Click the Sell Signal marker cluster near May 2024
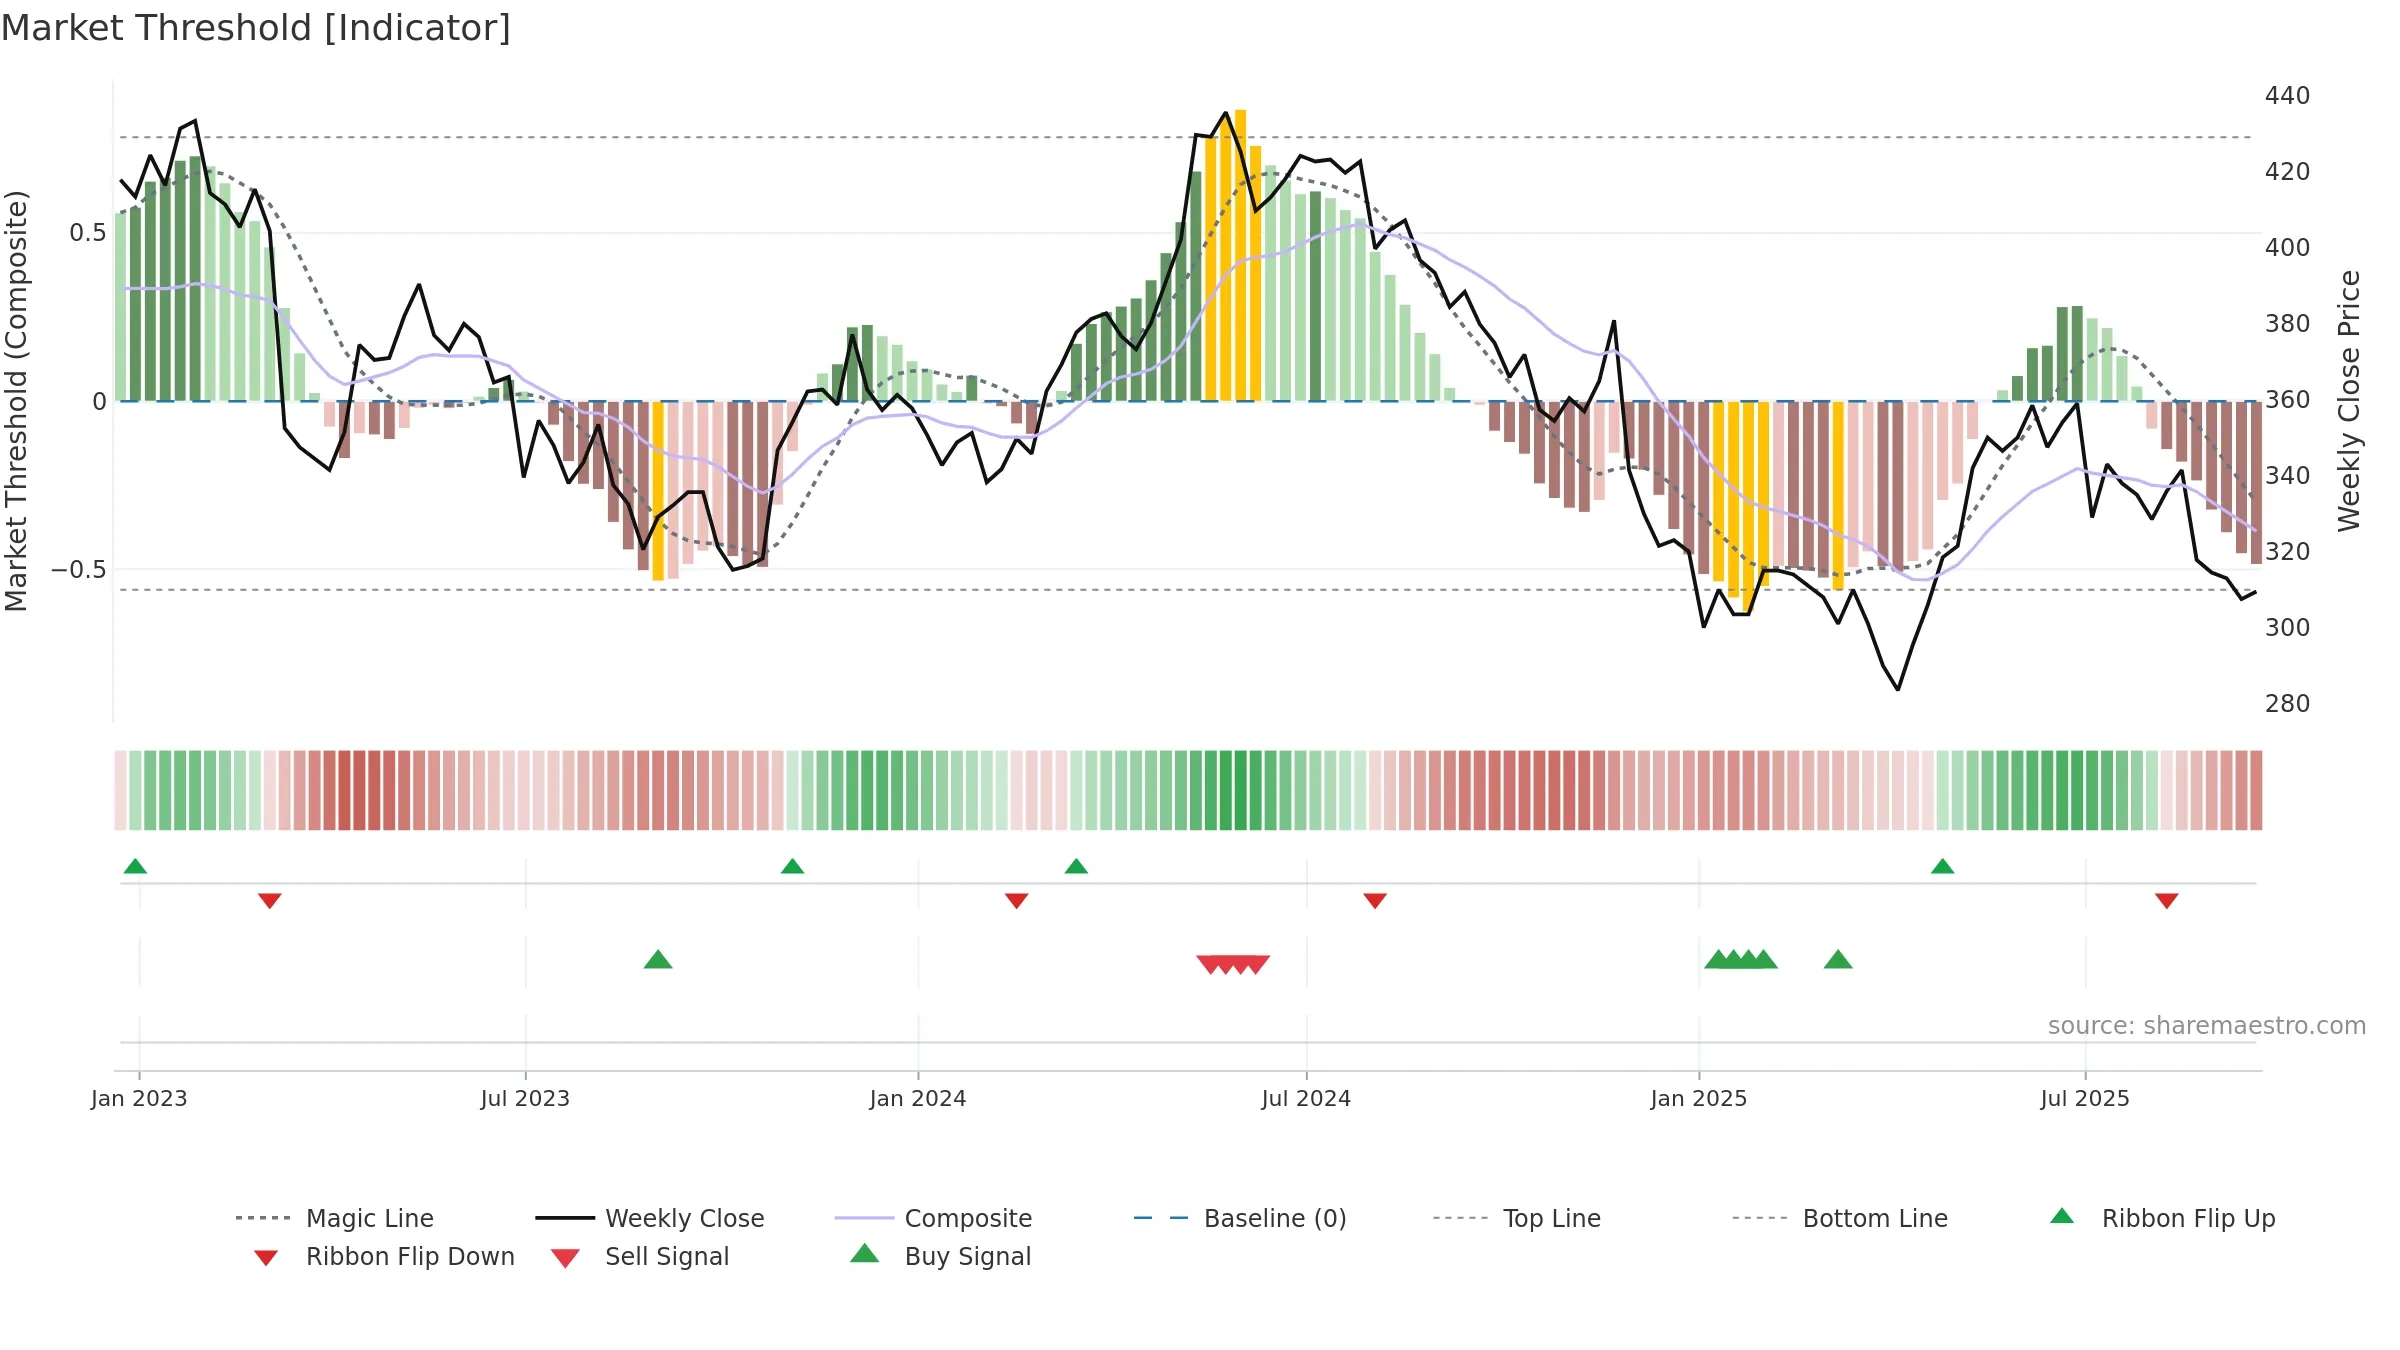 click(1233, 964)
